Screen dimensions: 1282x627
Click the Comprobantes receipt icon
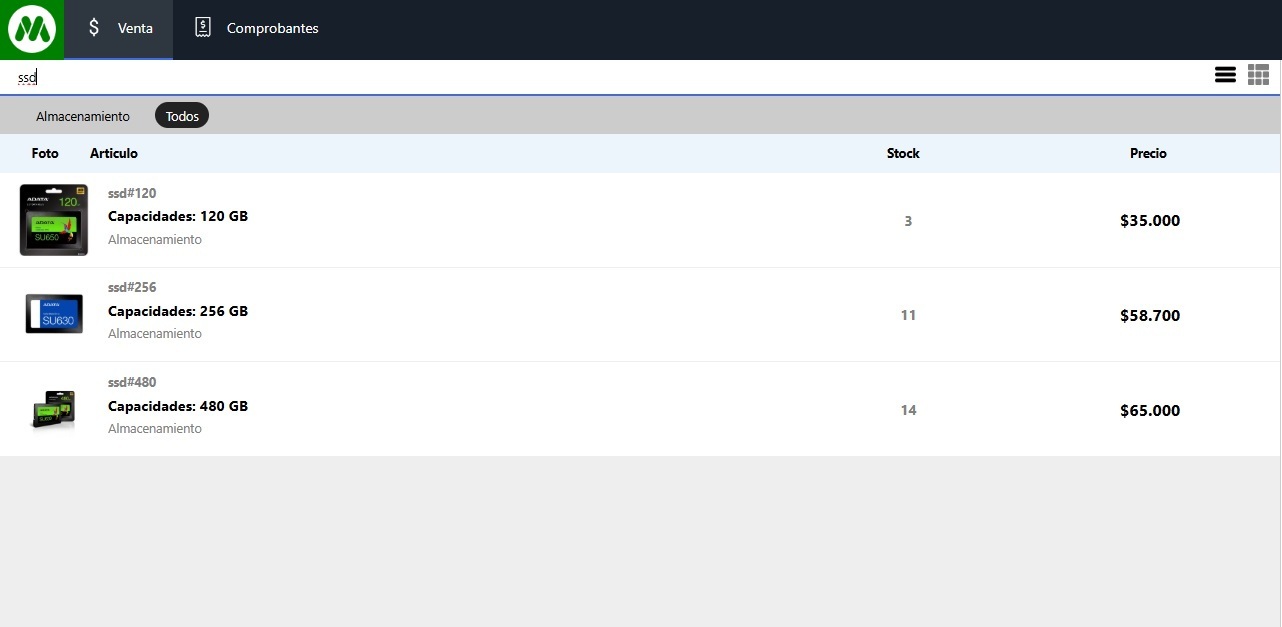pos(203,28)
